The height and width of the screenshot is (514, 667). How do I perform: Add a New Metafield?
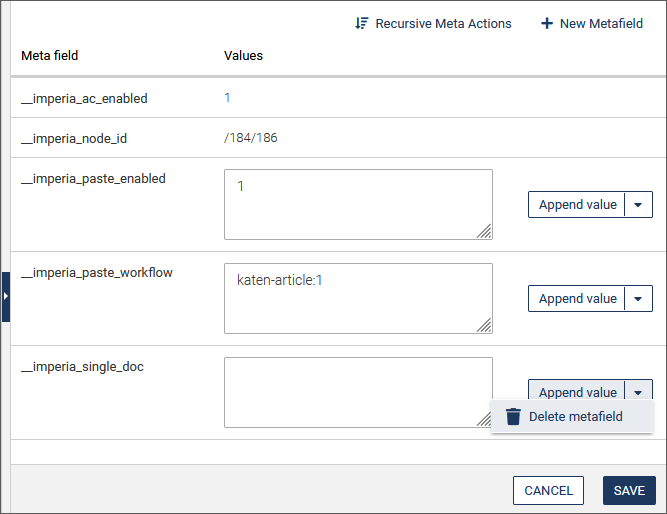[592, 23]
